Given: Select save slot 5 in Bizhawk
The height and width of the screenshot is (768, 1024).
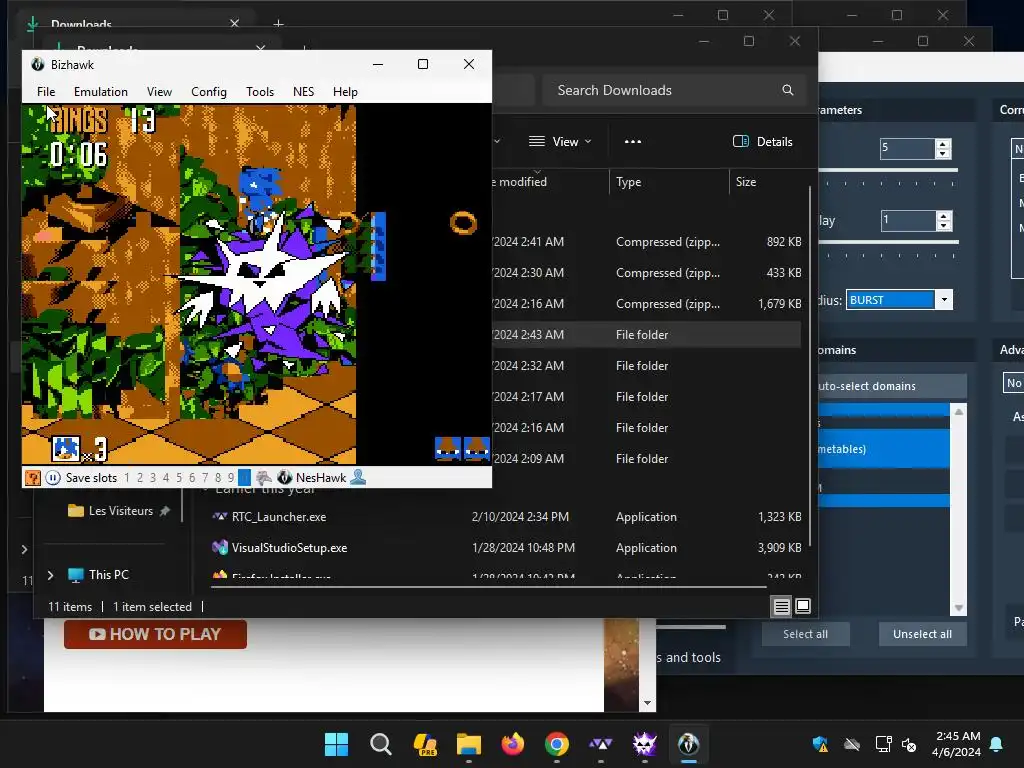Looking at the screenshot, I should (x=179, y=478).
